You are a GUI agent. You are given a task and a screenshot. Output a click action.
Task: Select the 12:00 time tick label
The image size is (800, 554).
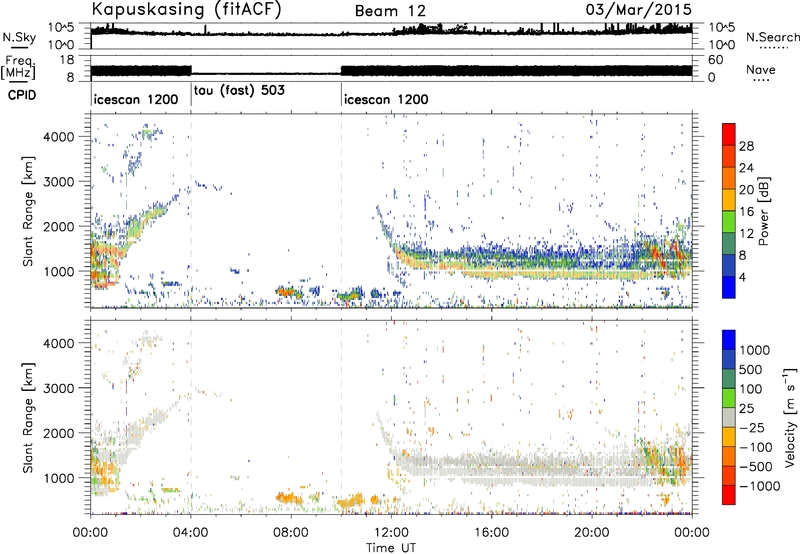click(x=391, y=533)
